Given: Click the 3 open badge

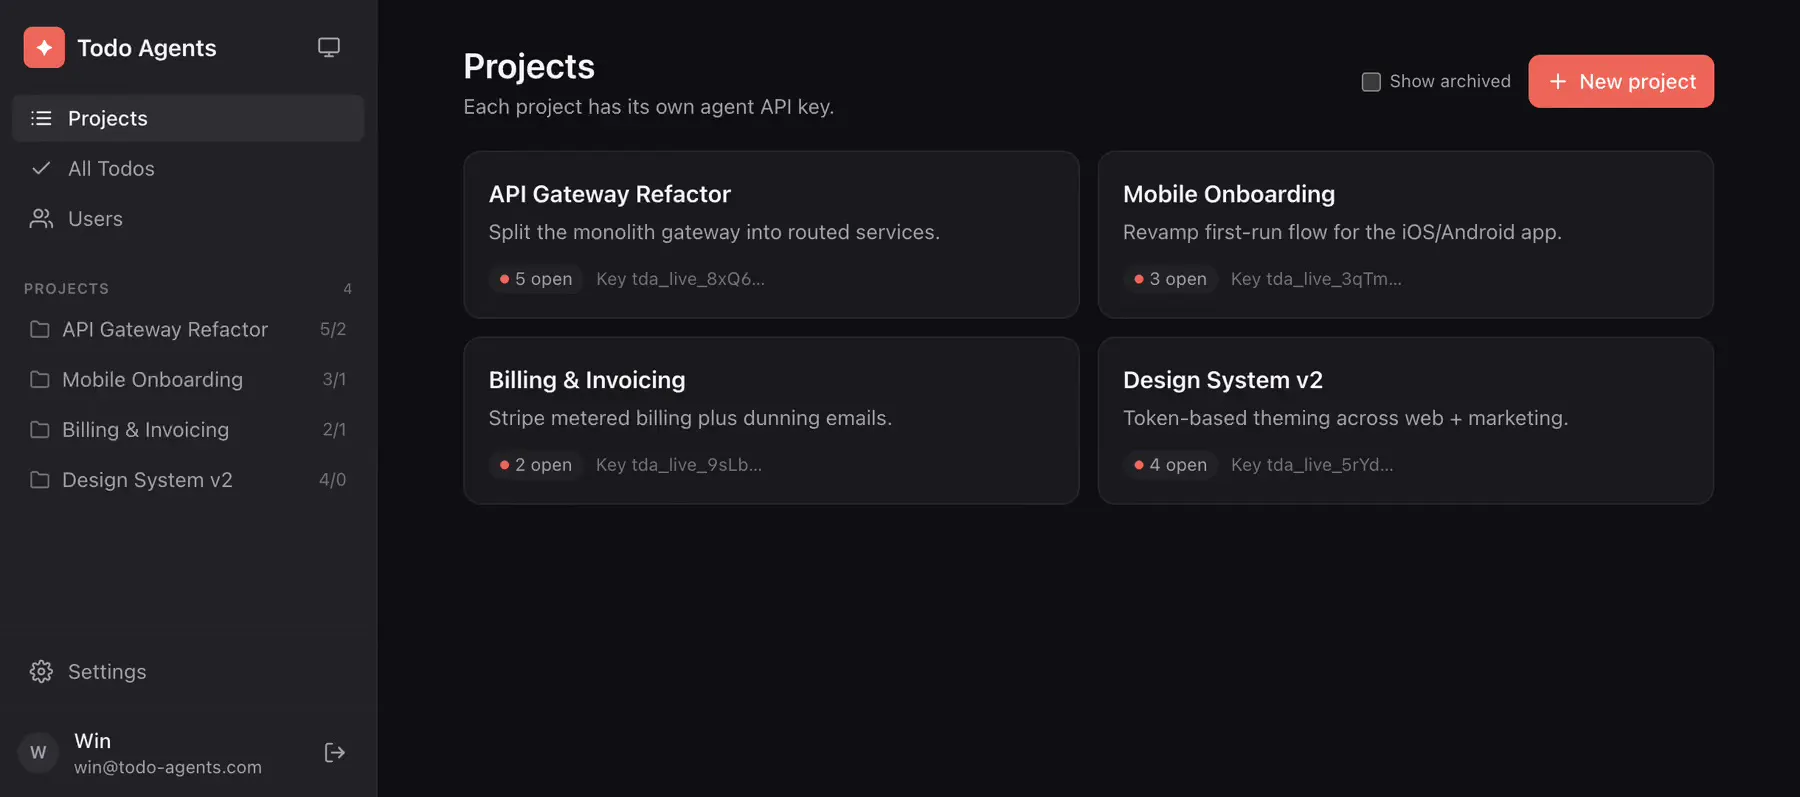Looking at the screenshot, I should [x=1170, y=279].
